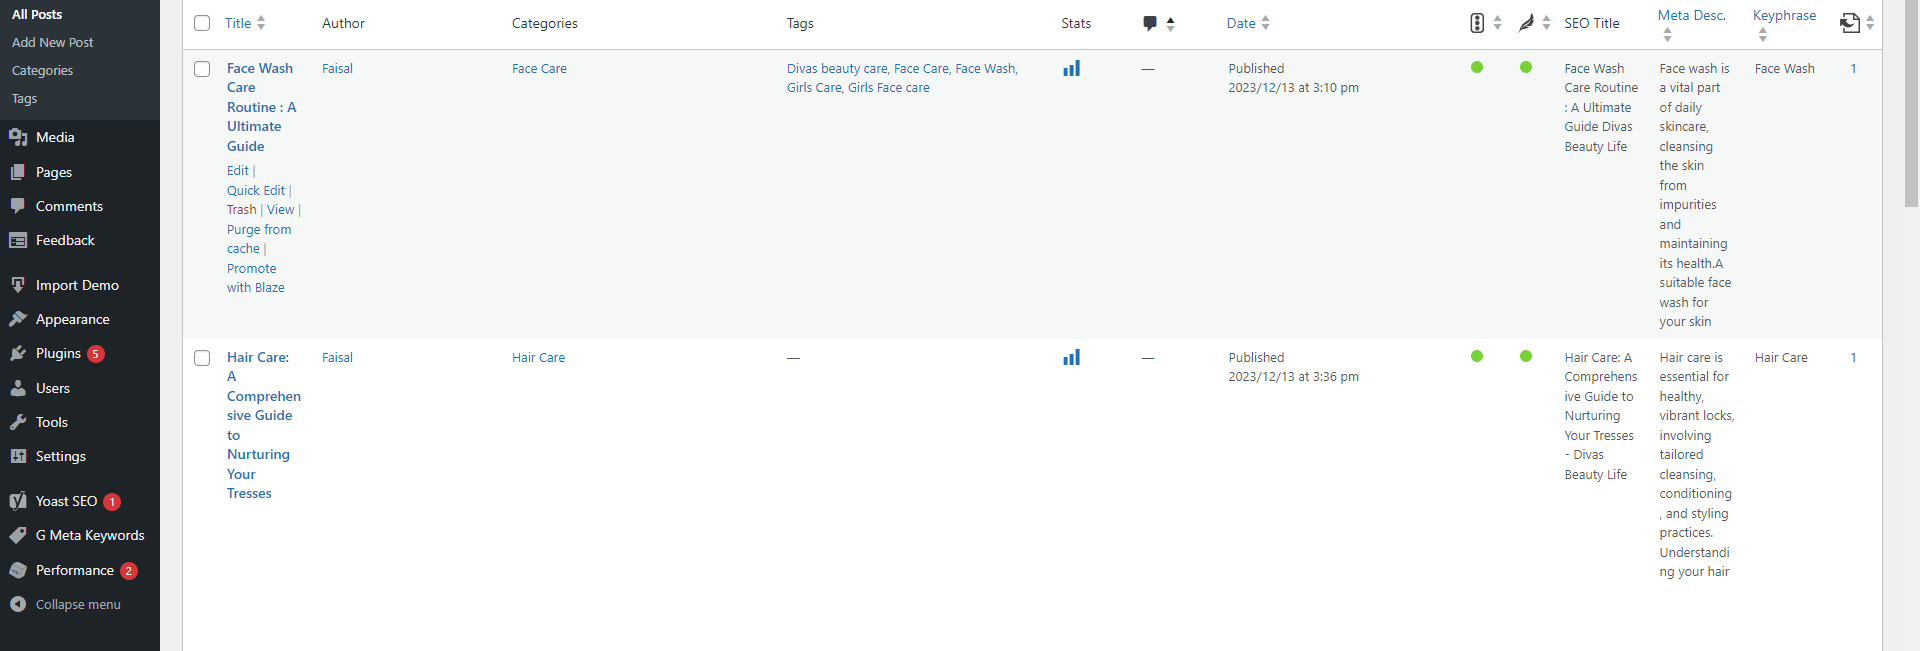Click readability green dot for Hair Care post
The image size is (1920, 651).
pos(1526,356)
